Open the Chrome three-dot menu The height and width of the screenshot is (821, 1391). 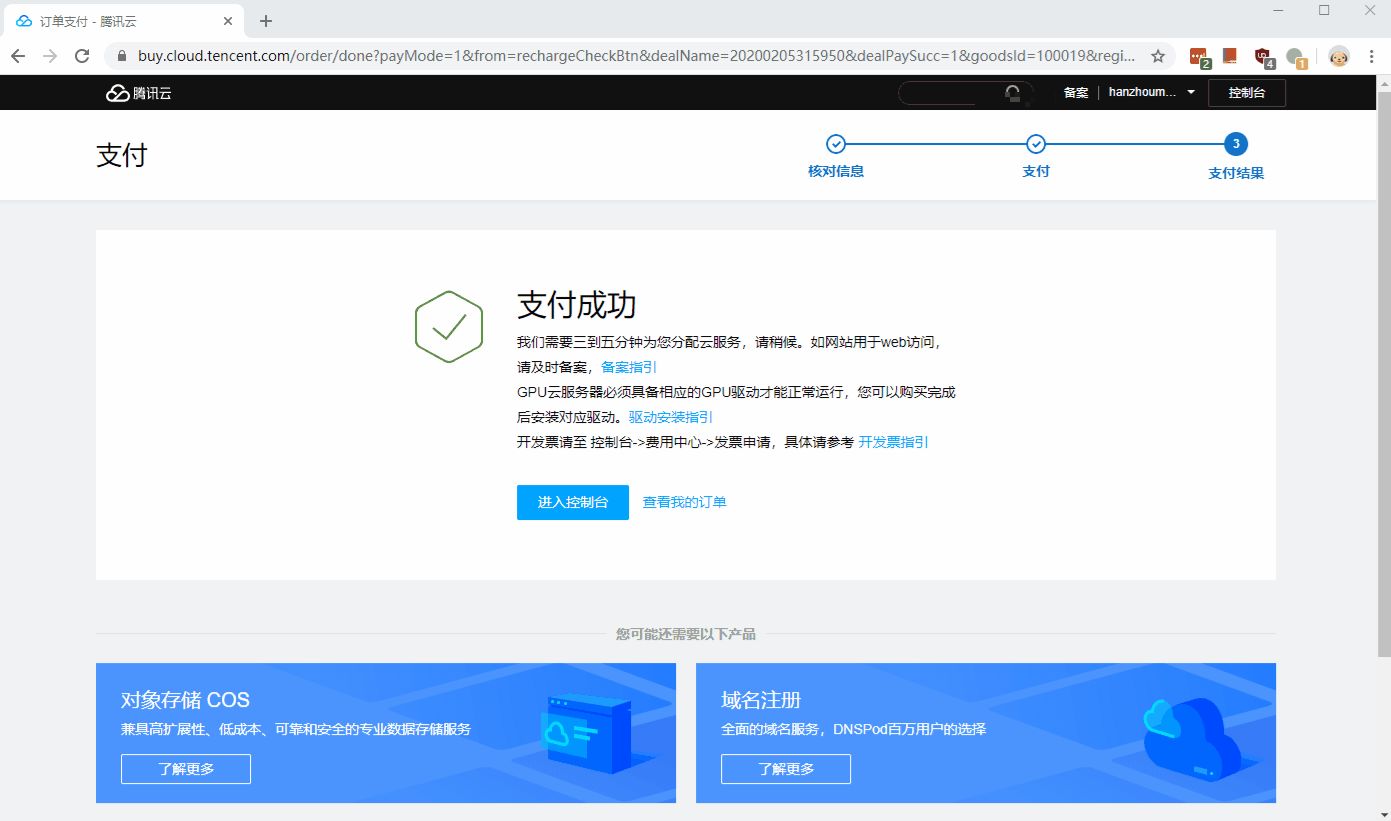tap(1371, 57)
